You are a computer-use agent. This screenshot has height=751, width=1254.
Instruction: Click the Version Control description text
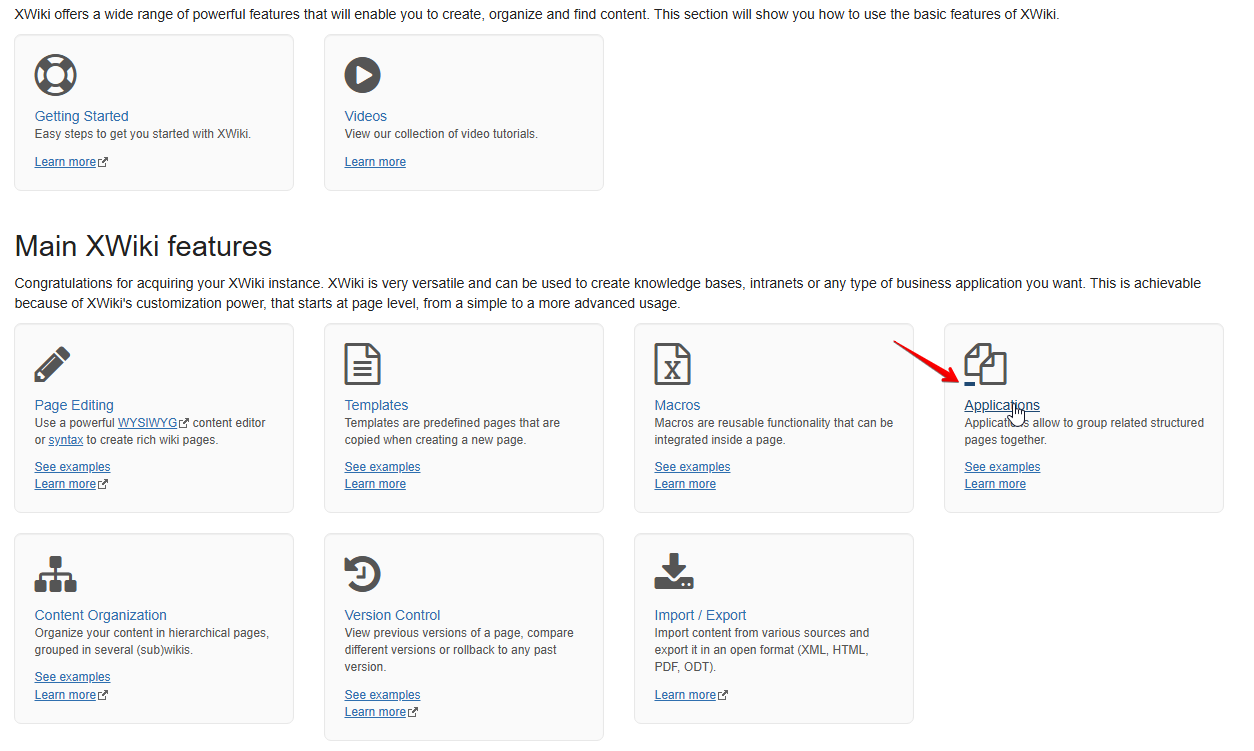click(x=459, y=650)
